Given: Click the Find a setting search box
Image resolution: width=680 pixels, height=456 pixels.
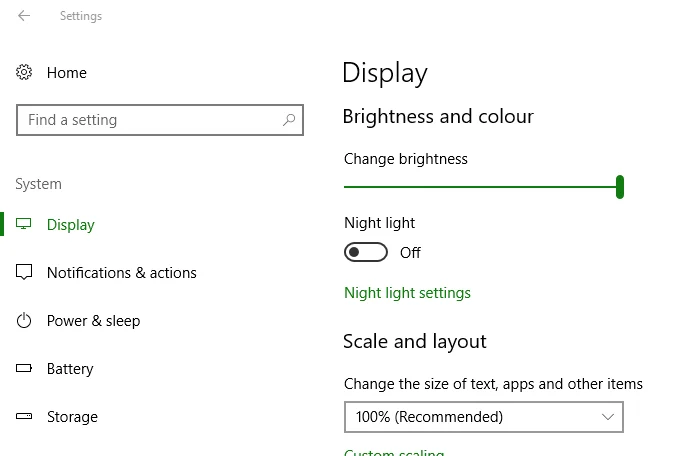Looking at the screenshot, I should pos(150,120).
